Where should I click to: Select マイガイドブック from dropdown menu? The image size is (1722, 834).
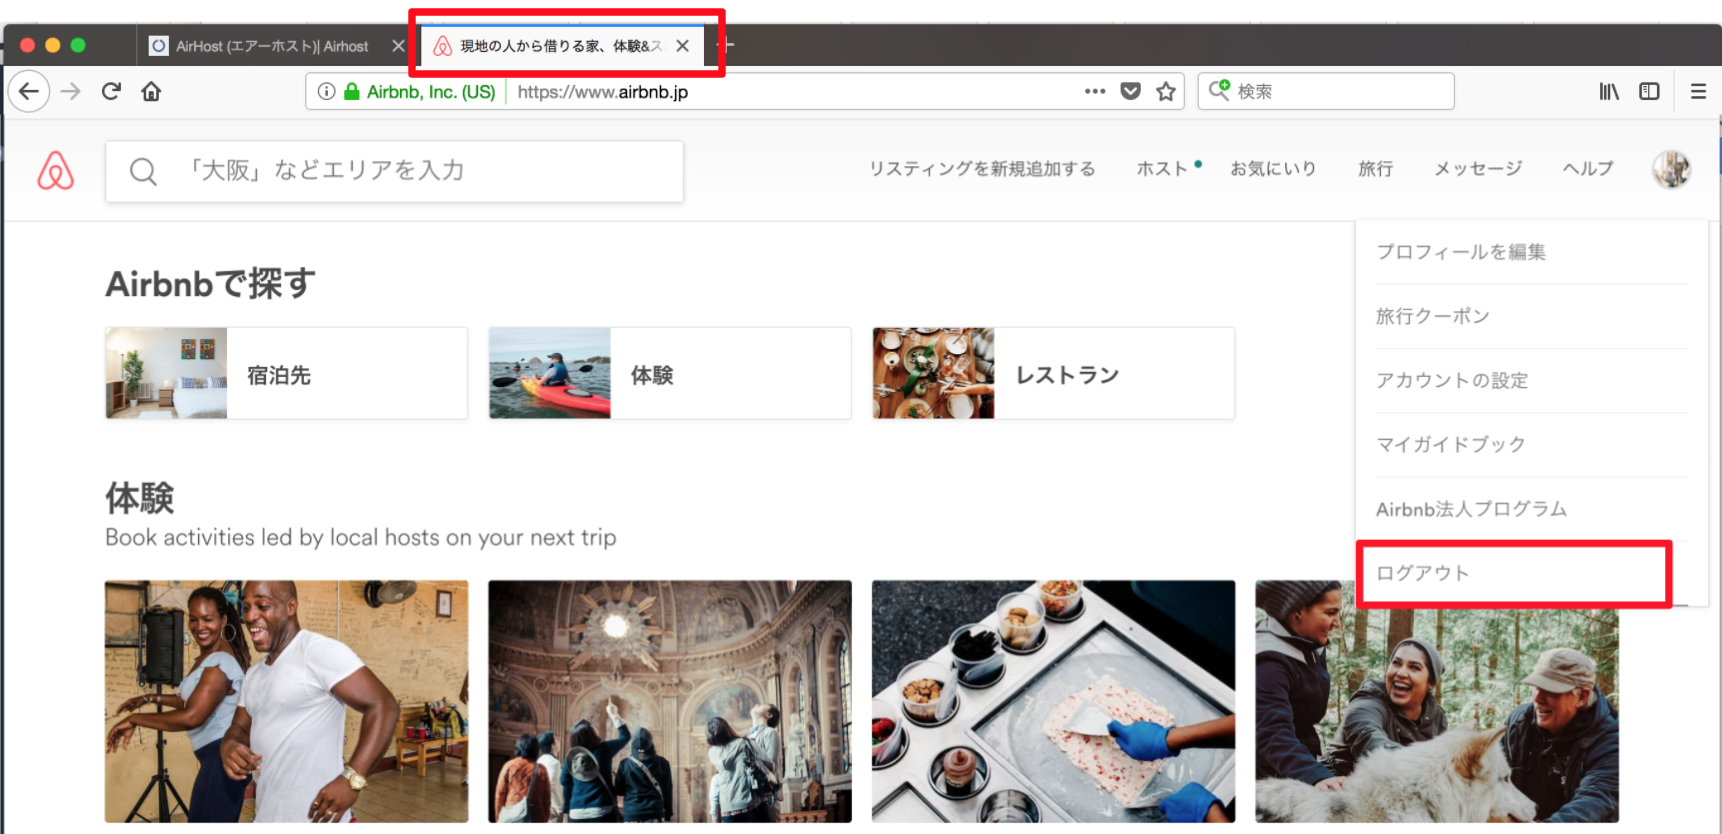(1531, 444)
